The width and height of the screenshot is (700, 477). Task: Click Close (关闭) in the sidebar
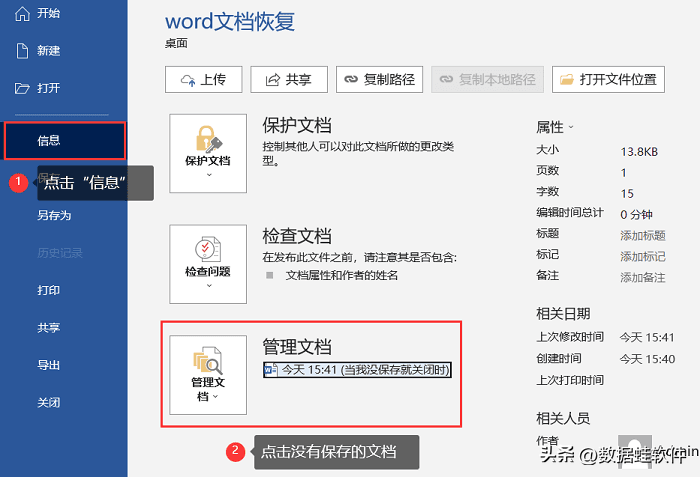tap(49, 403)
